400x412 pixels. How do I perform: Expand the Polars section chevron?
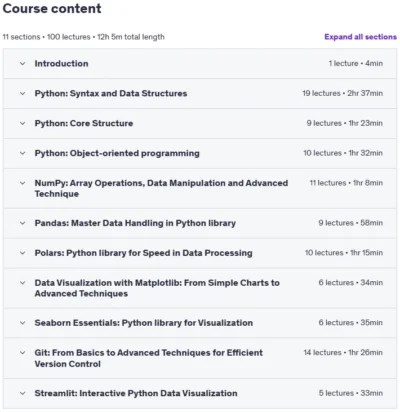[22, 253]
